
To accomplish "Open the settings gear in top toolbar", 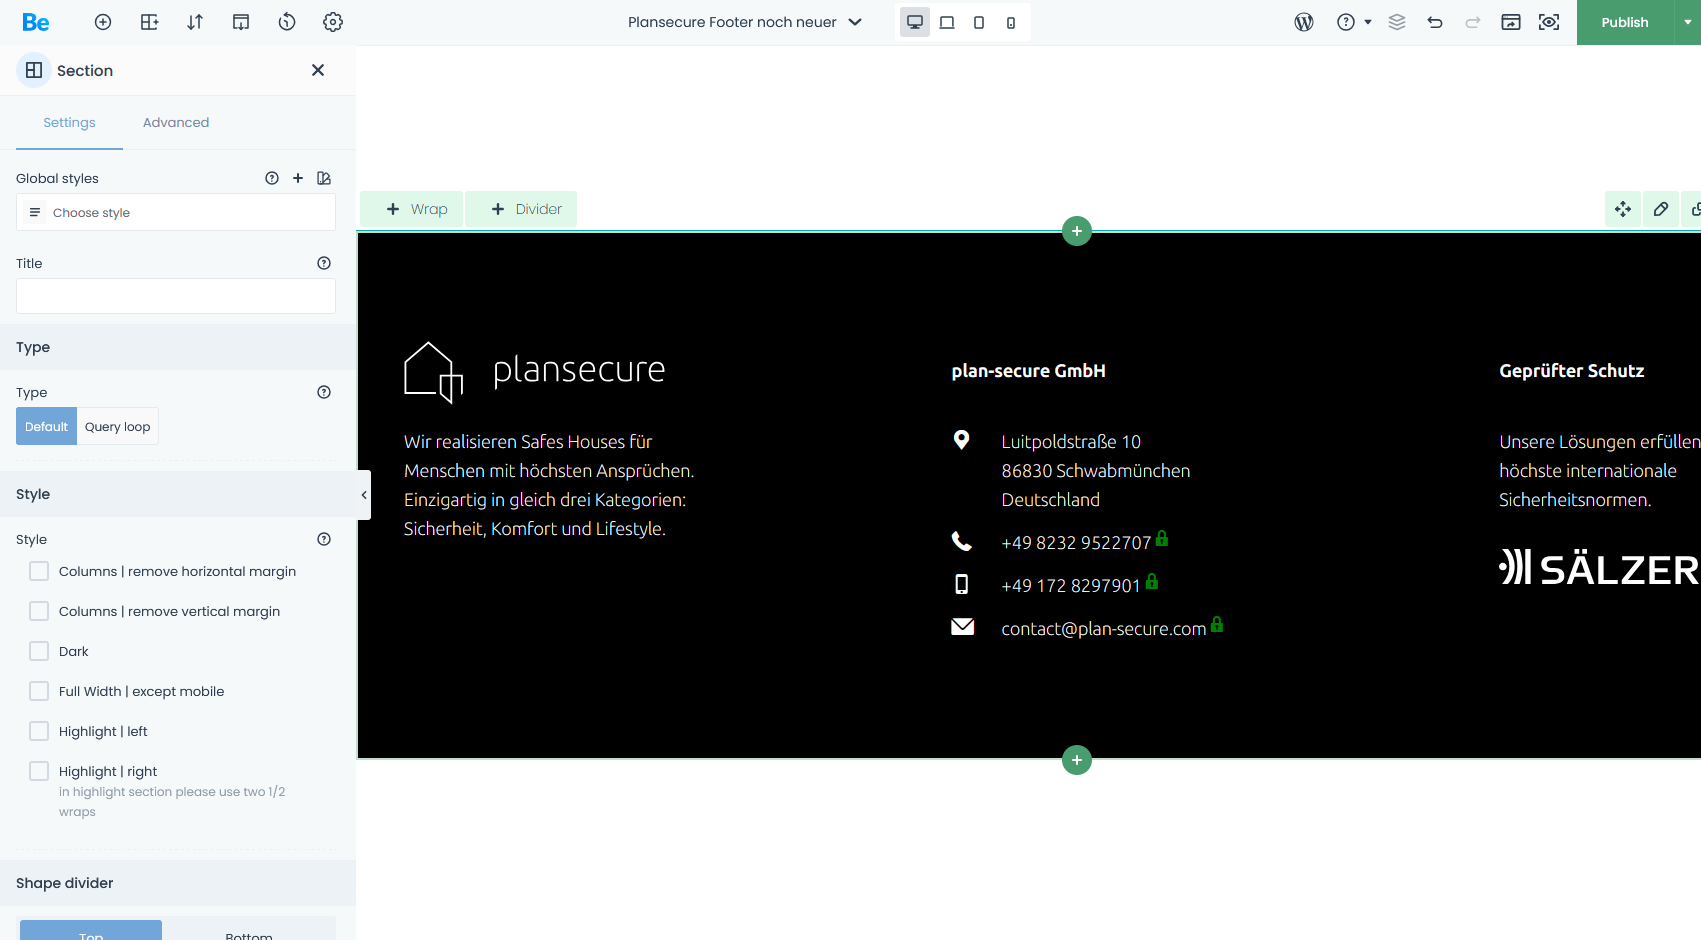I will [x=333, y=22].
